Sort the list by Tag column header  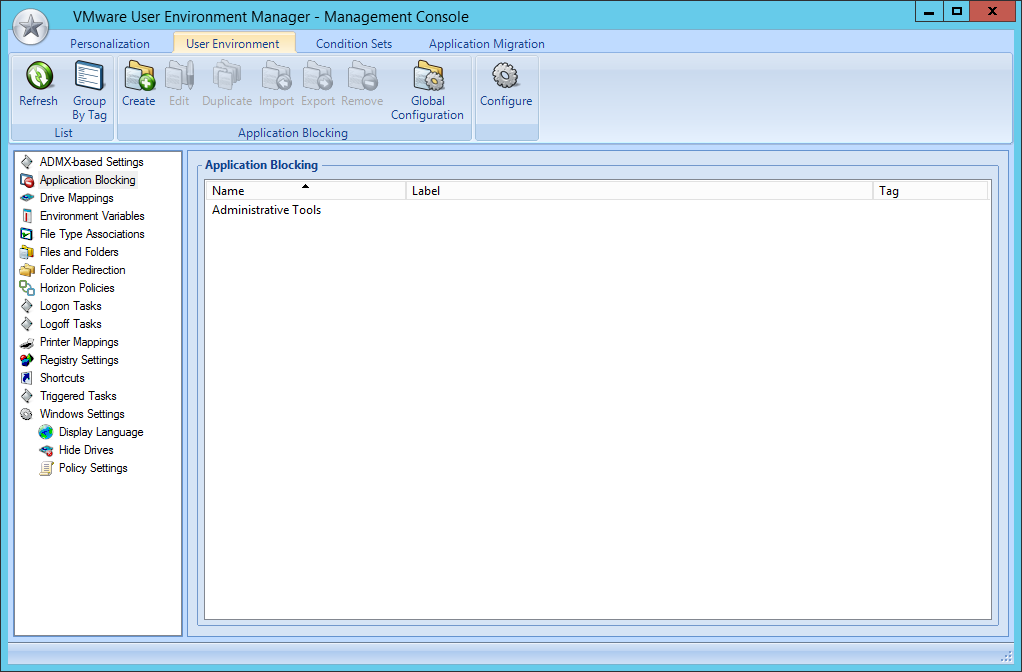931,191
